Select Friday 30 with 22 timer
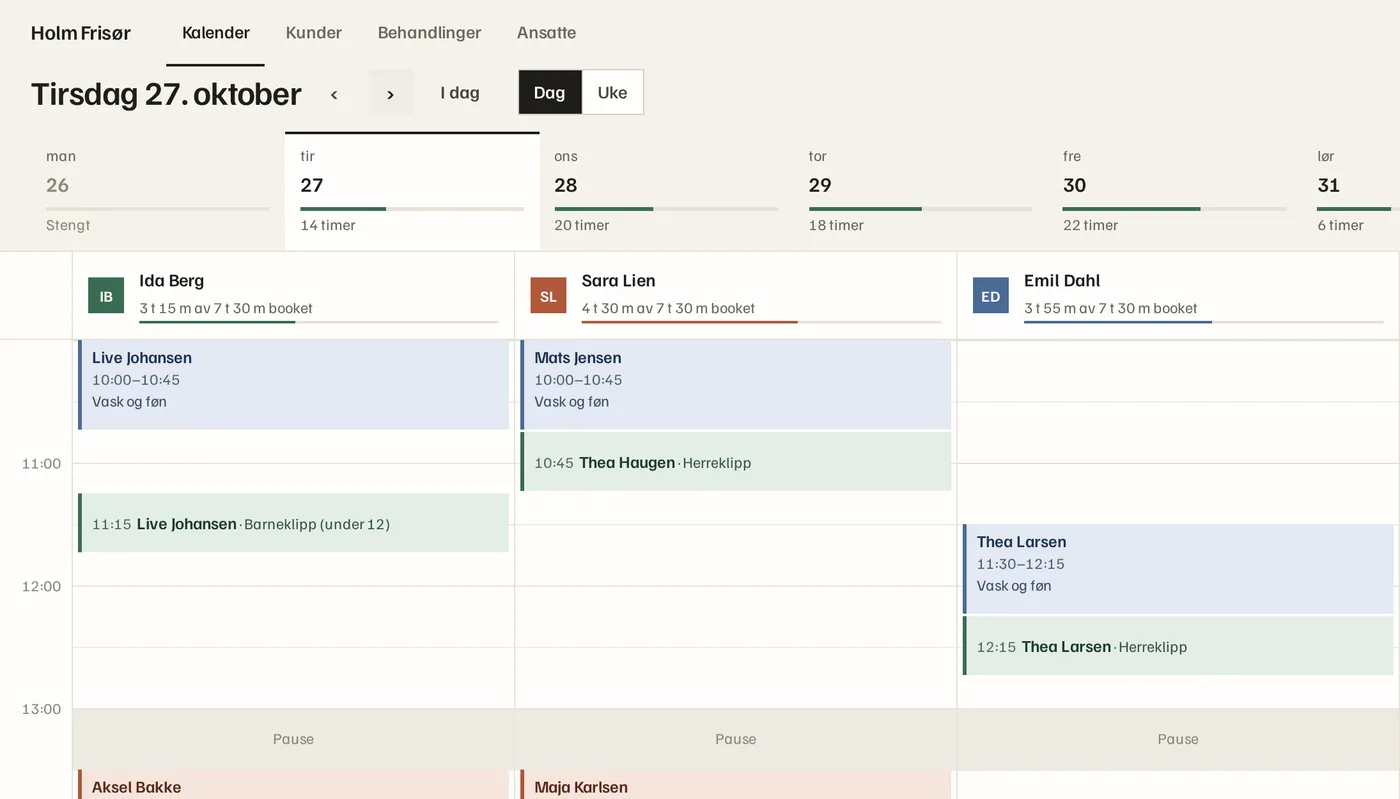Image resolution: width=1400 pixels, height=799 pixels. tap(1175, 191)
